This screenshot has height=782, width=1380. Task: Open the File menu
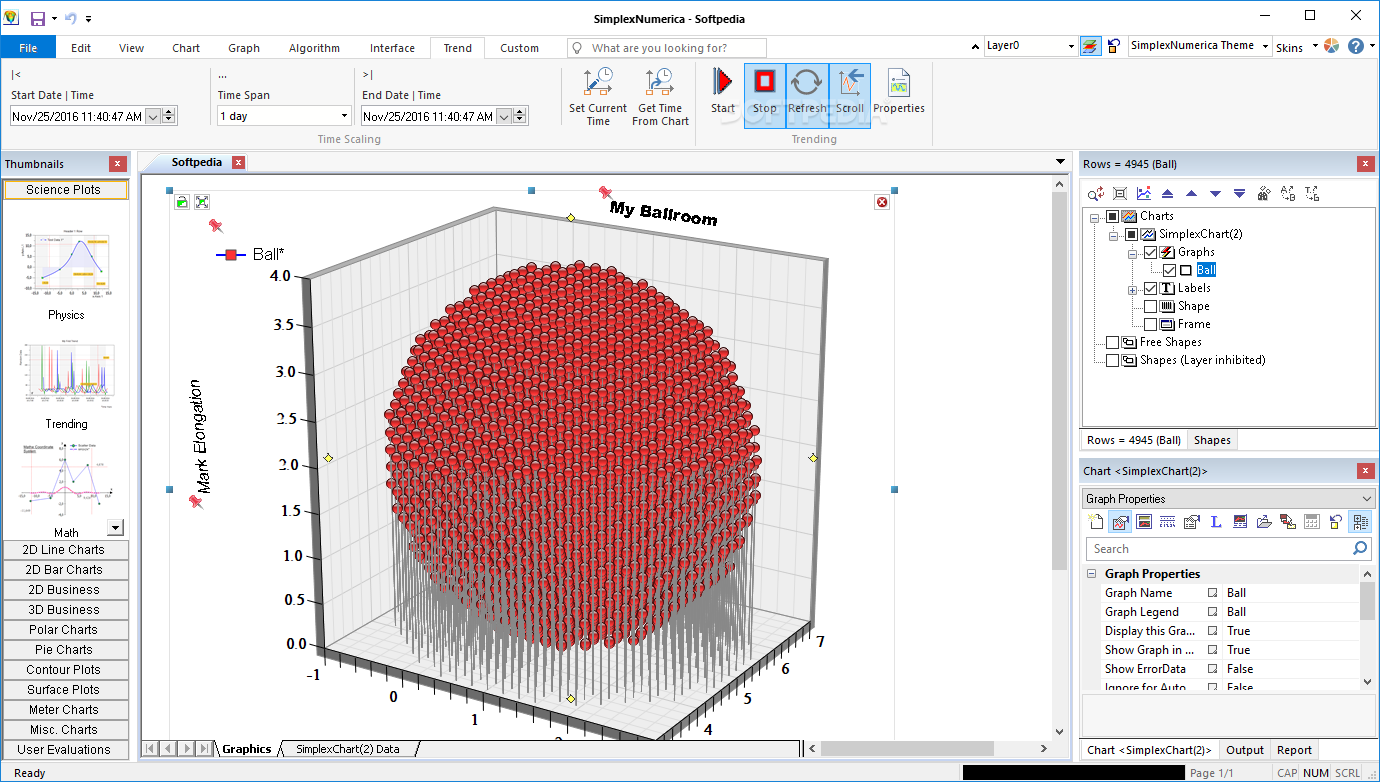(28, 47)
